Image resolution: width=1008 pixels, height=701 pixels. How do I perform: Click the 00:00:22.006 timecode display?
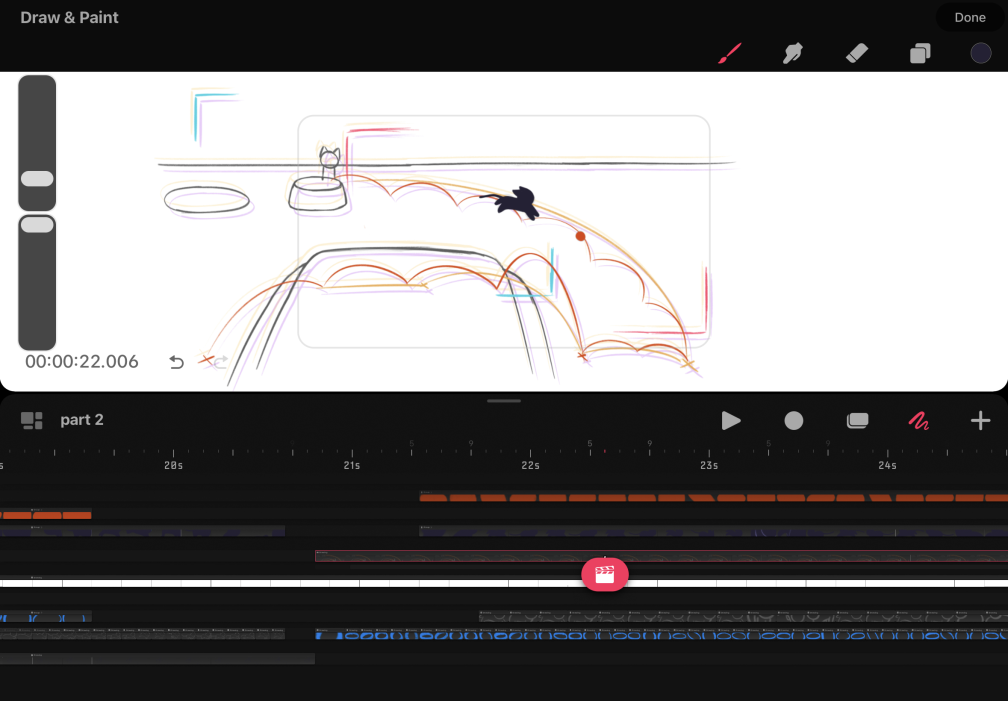pos(82,362)
